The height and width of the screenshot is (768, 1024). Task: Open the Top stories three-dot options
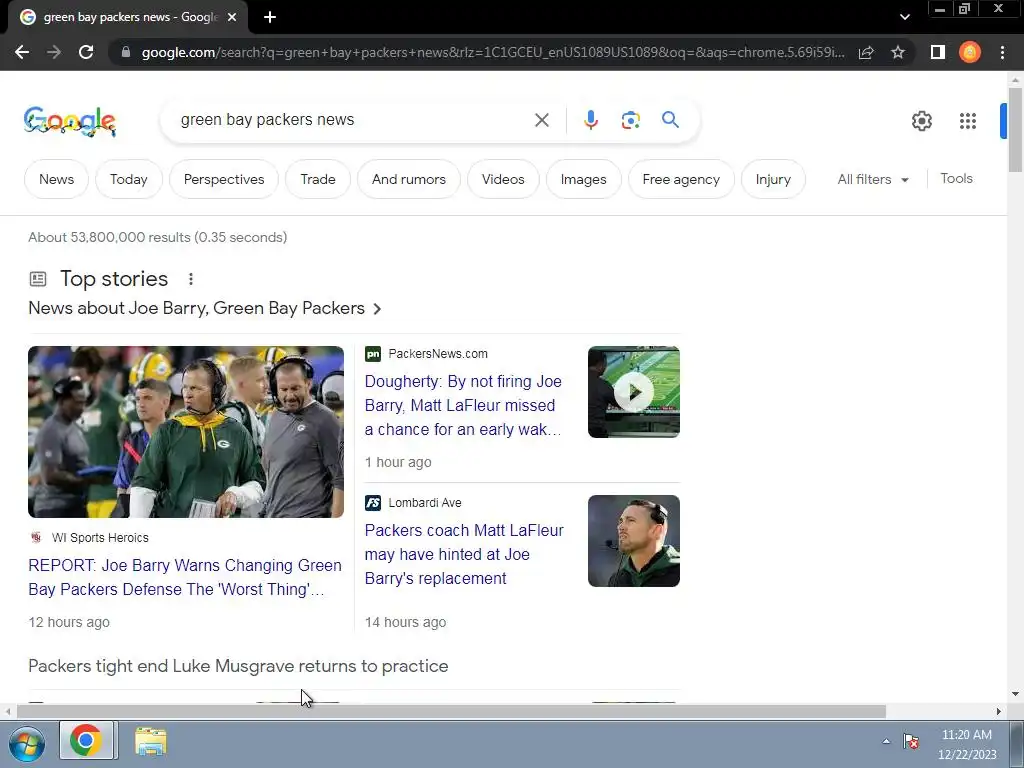tap(191, 279)
